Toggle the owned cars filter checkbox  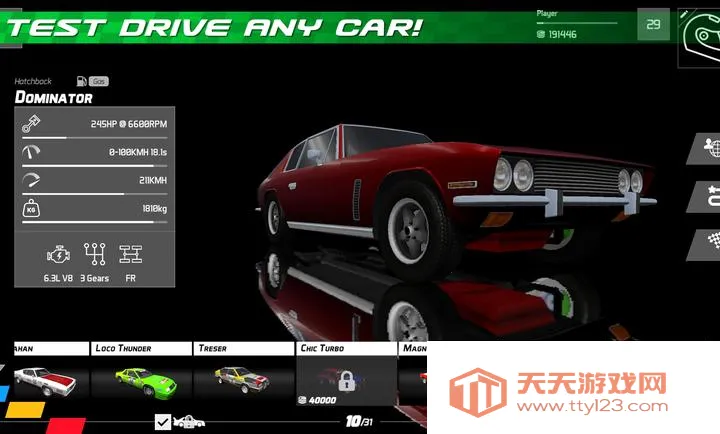click(163, 422)
